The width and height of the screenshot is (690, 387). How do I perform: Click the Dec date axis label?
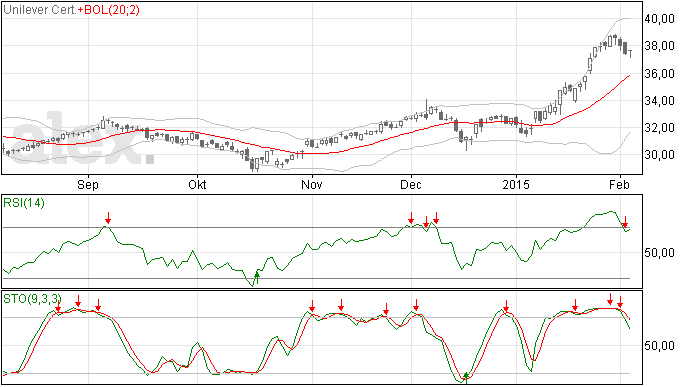(x=411, y=184)
